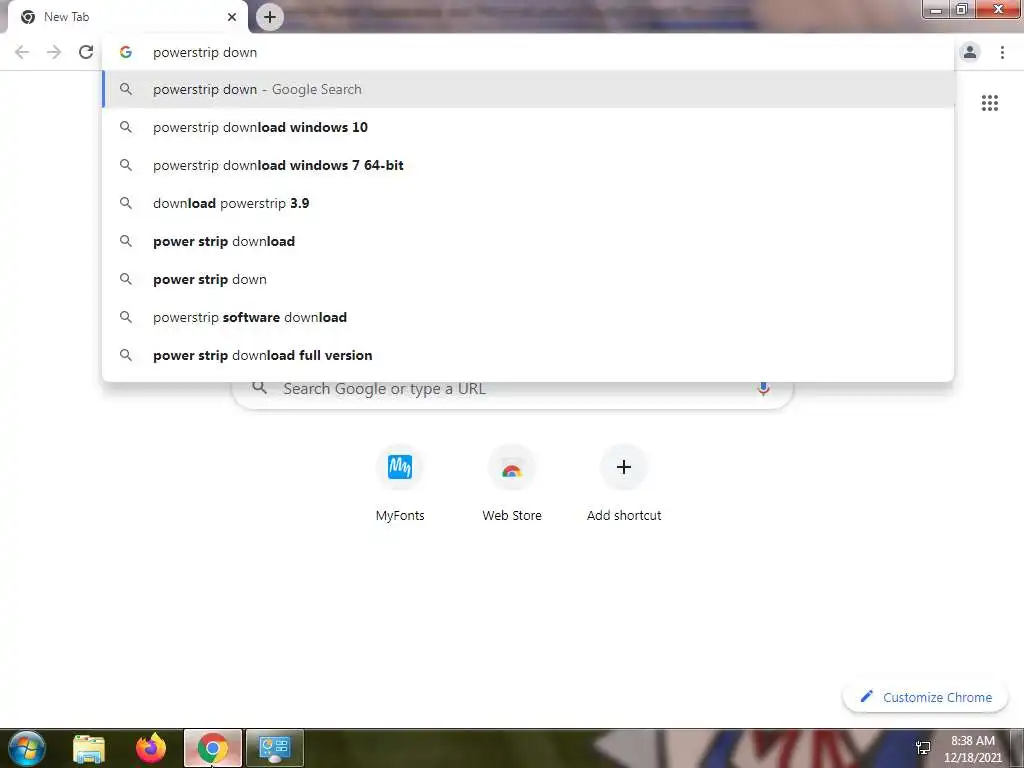The height and width of the screenshot is (768, 1024).
Task: Choose 'download powerstrip 3.9' suggestion
Action: (528, 203)
